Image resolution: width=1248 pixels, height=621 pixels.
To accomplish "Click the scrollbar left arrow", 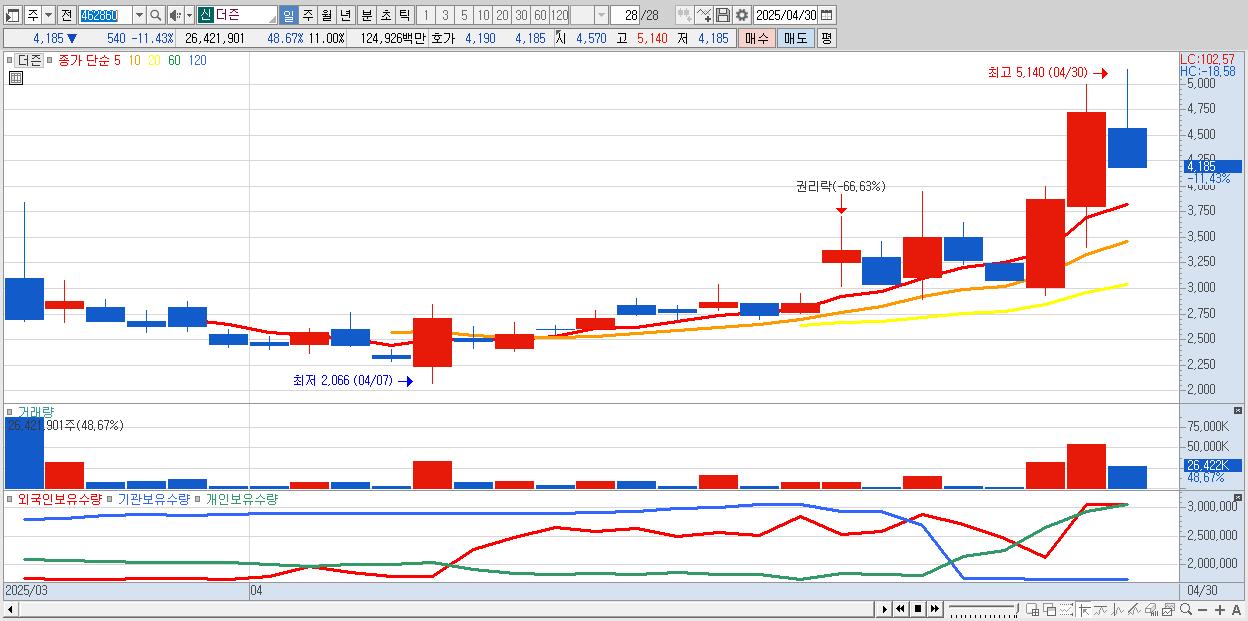I will (10, 609).
